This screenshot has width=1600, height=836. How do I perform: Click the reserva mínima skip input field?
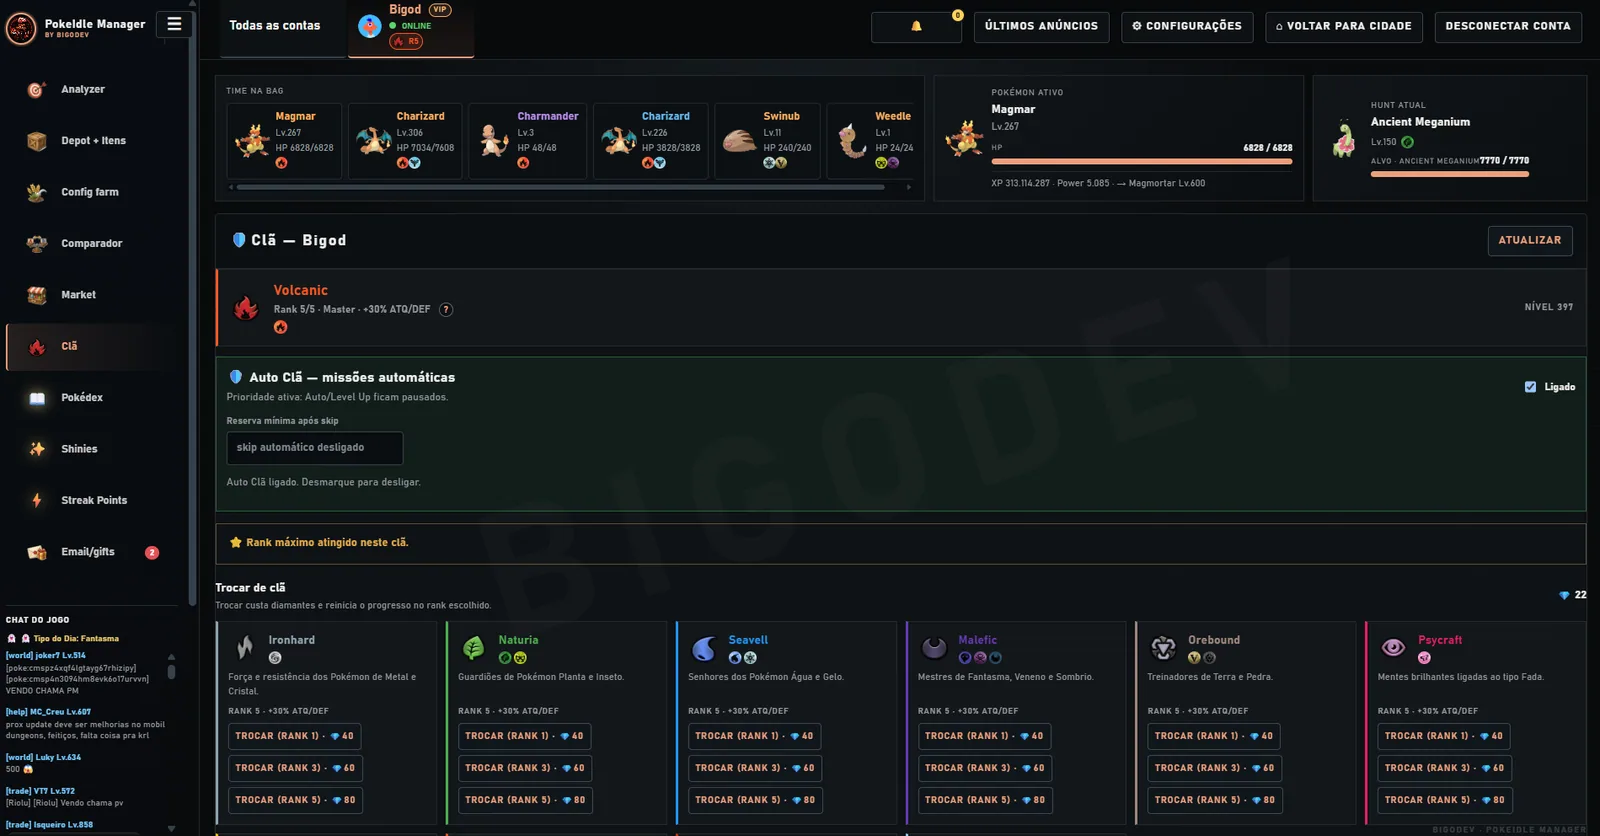coord(315,448)
